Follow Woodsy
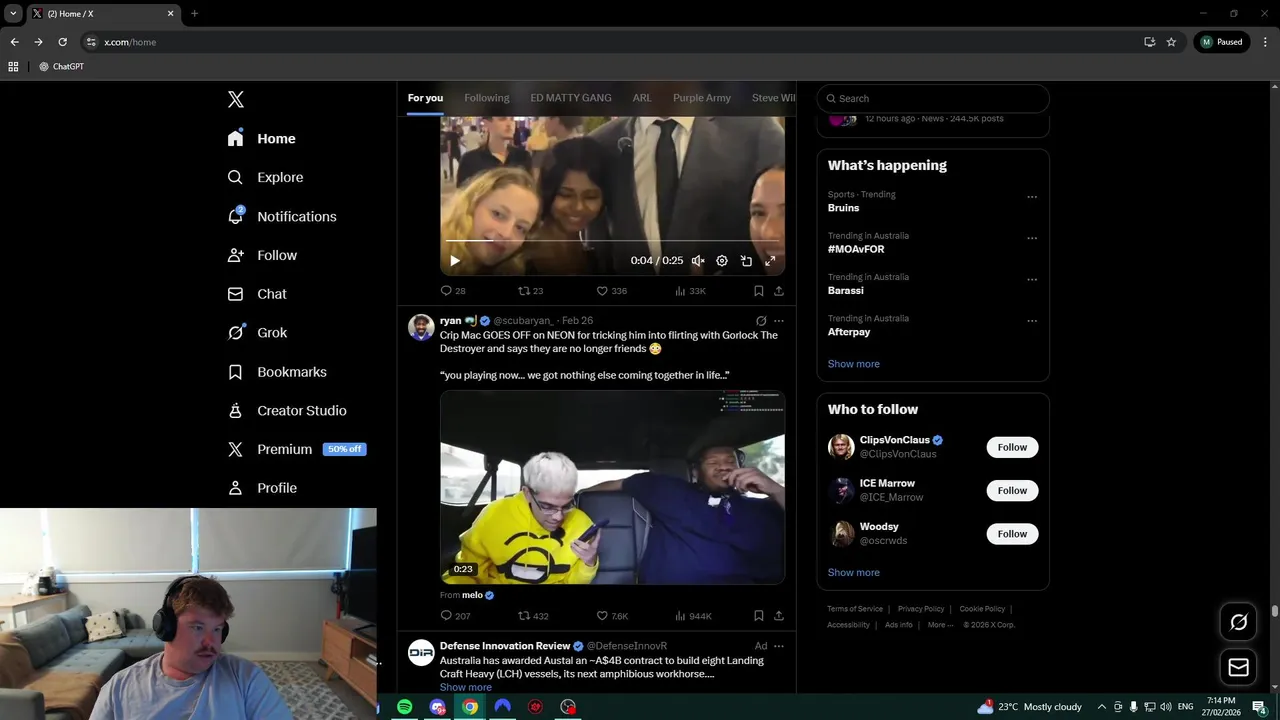This screenshot has width=1280, height=720. tap(1012, 534)
